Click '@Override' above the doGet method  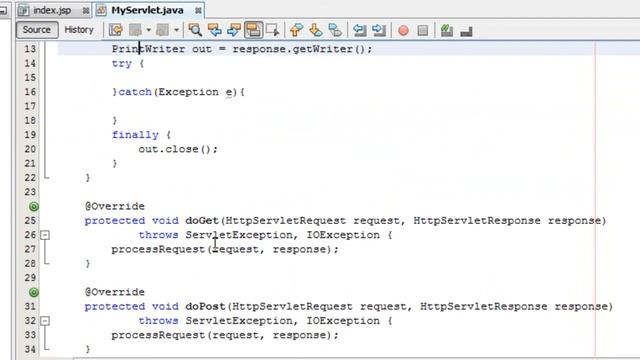(x=115, y=206)
